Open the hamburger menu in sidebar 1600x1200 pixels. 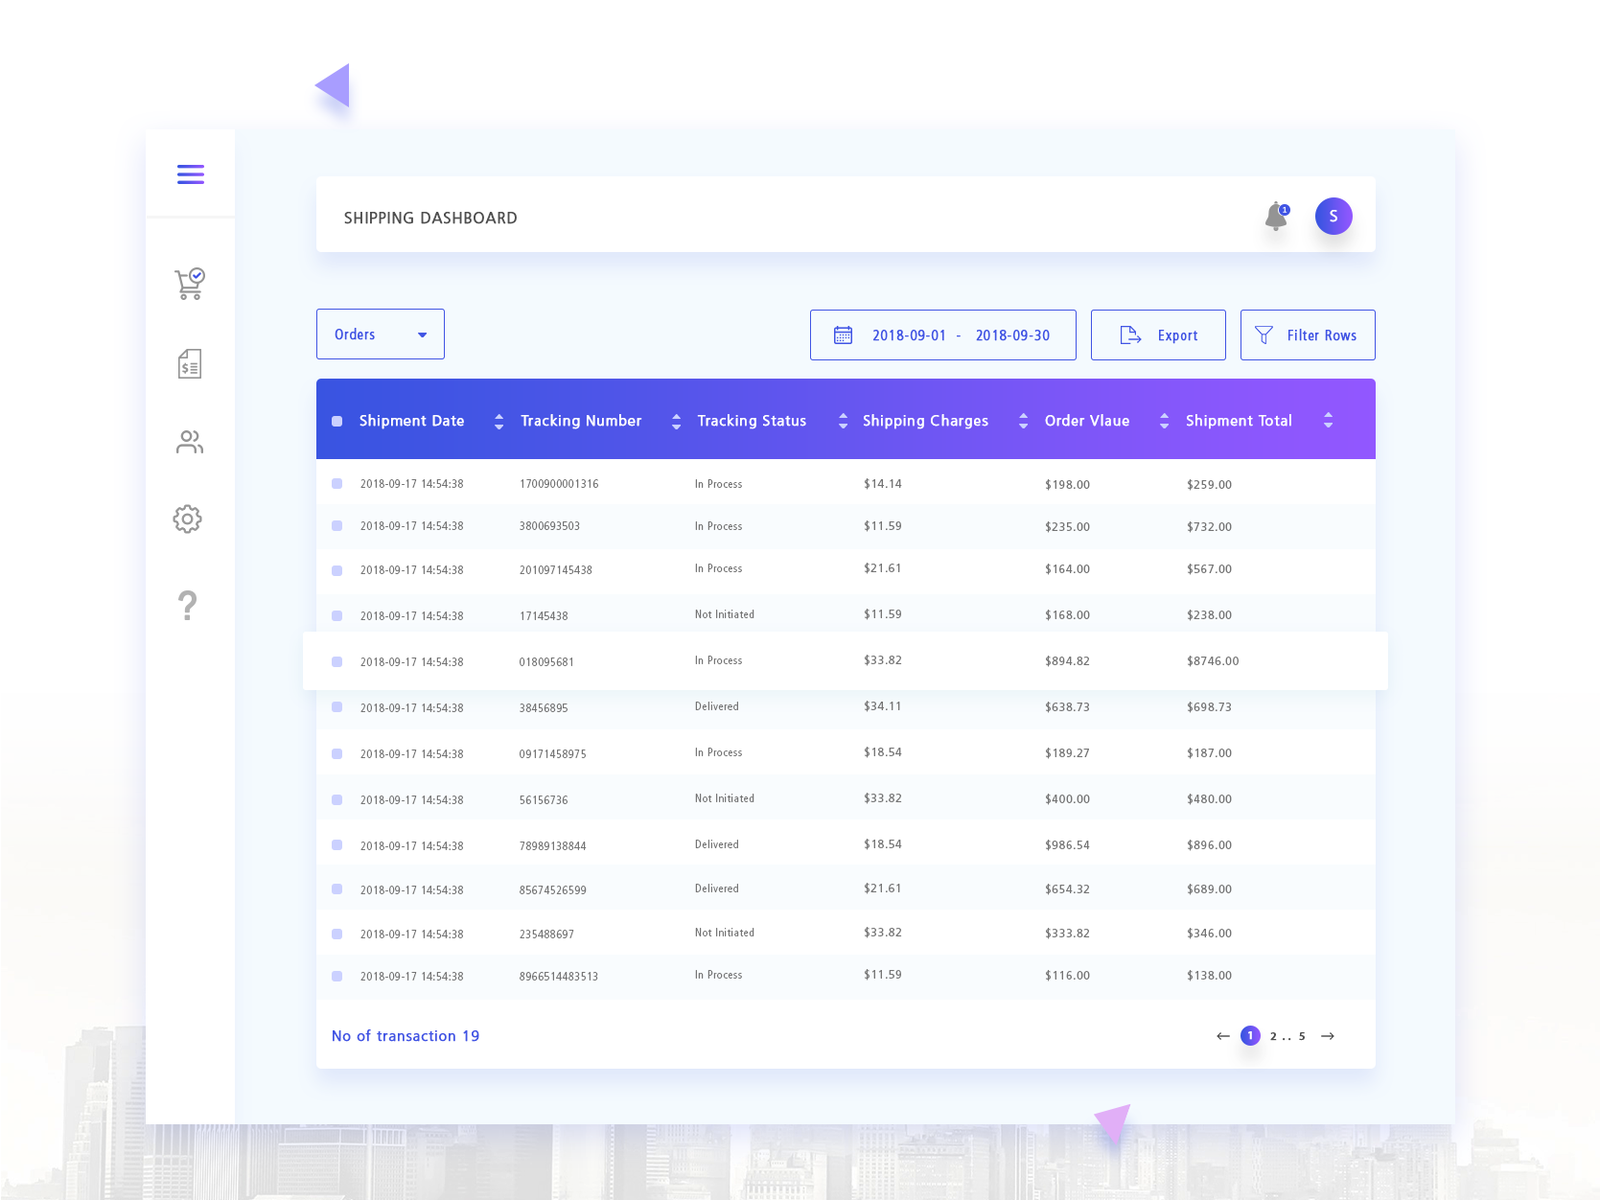pos(190,174)
